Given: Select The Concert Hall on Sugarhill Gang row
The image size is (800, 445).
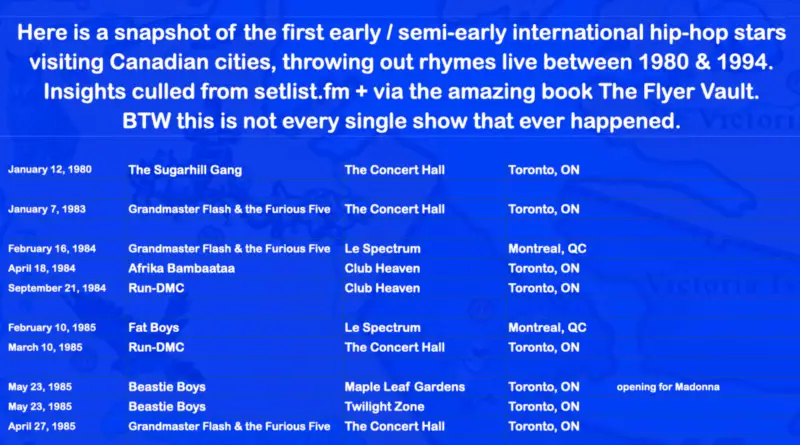Looking at the screenshot, I should pos(394,170).
